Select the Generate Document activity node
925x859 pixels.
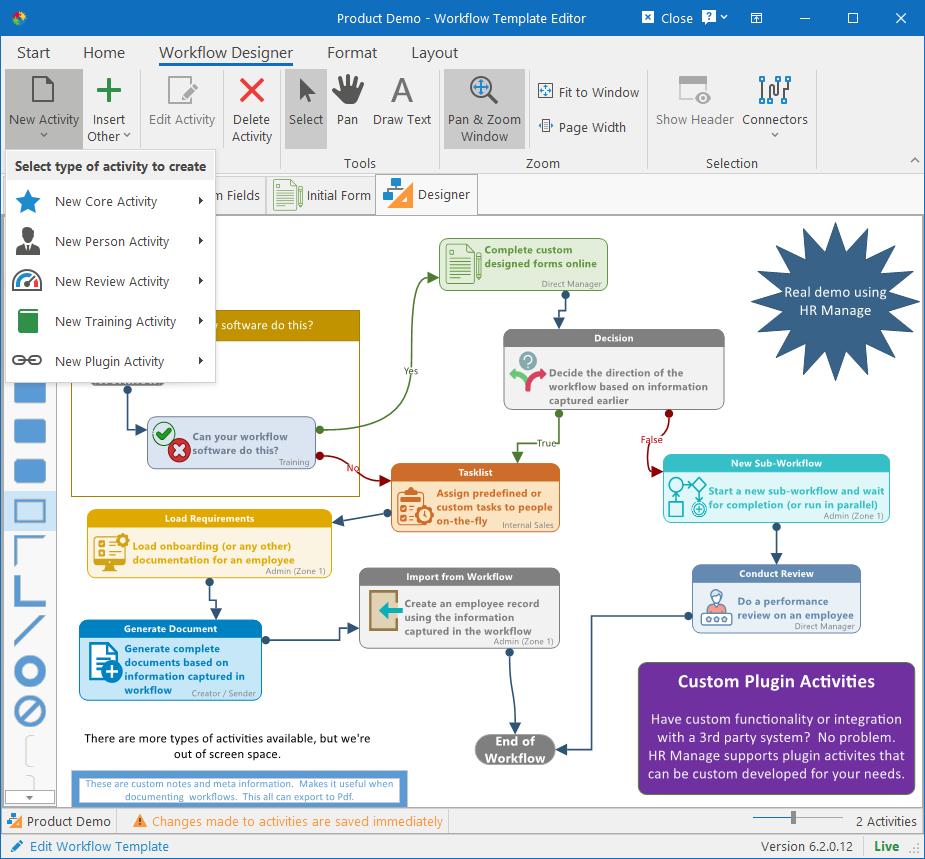[x=170, y=660]
